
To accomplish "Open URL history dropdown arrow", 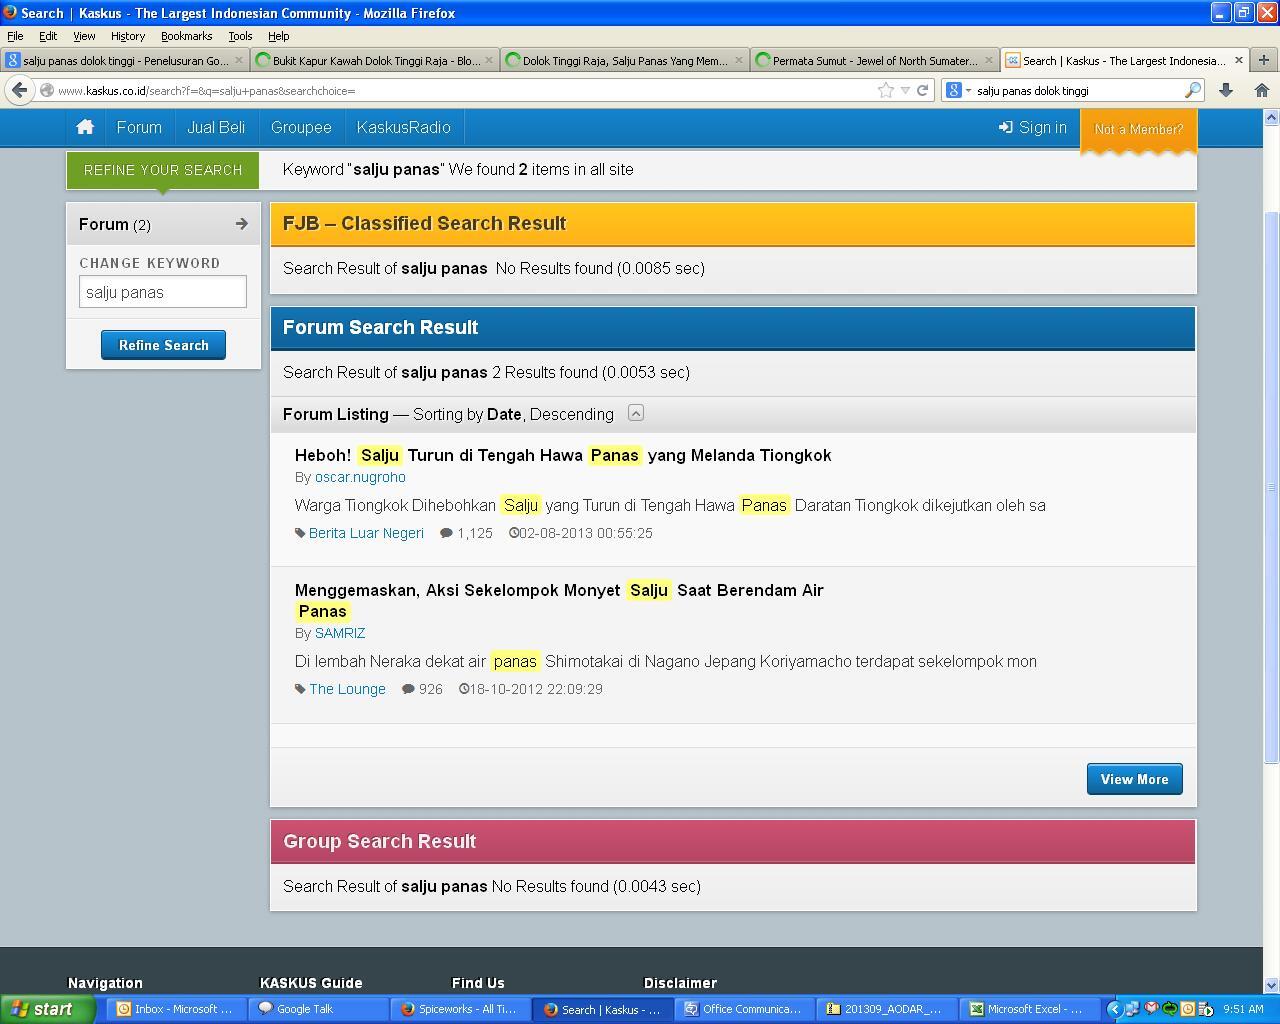I will pos(905,90).
